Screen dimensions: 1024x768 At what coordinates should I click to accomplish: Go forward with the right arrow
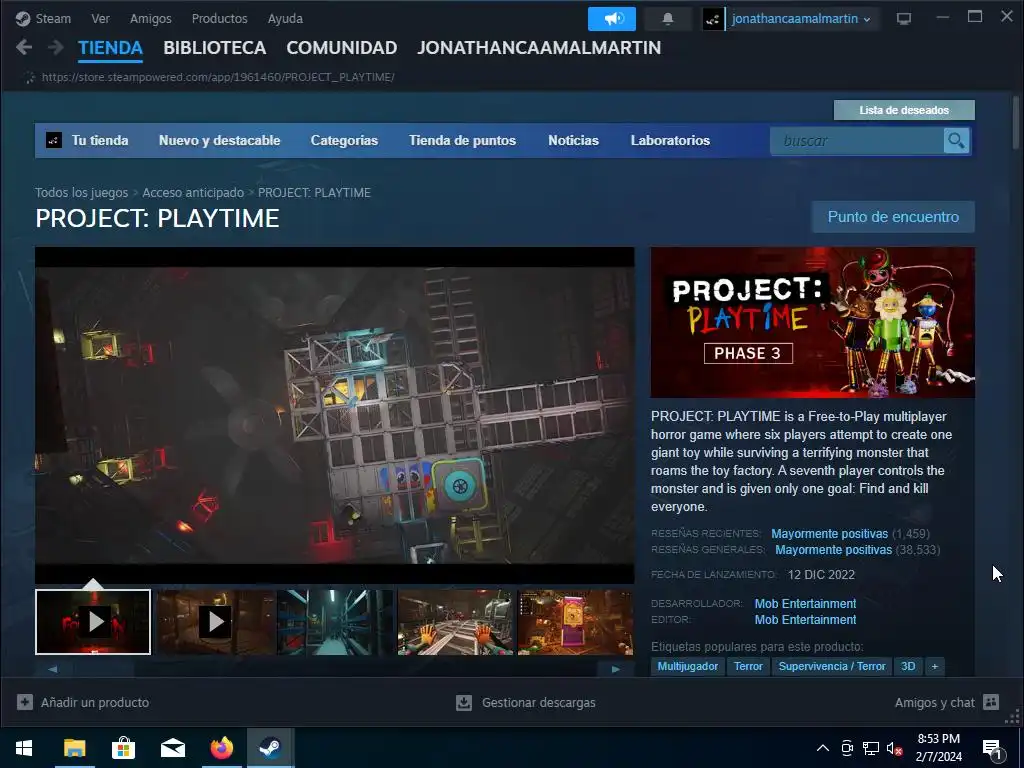pyautogui.click(x=56, y=47)
